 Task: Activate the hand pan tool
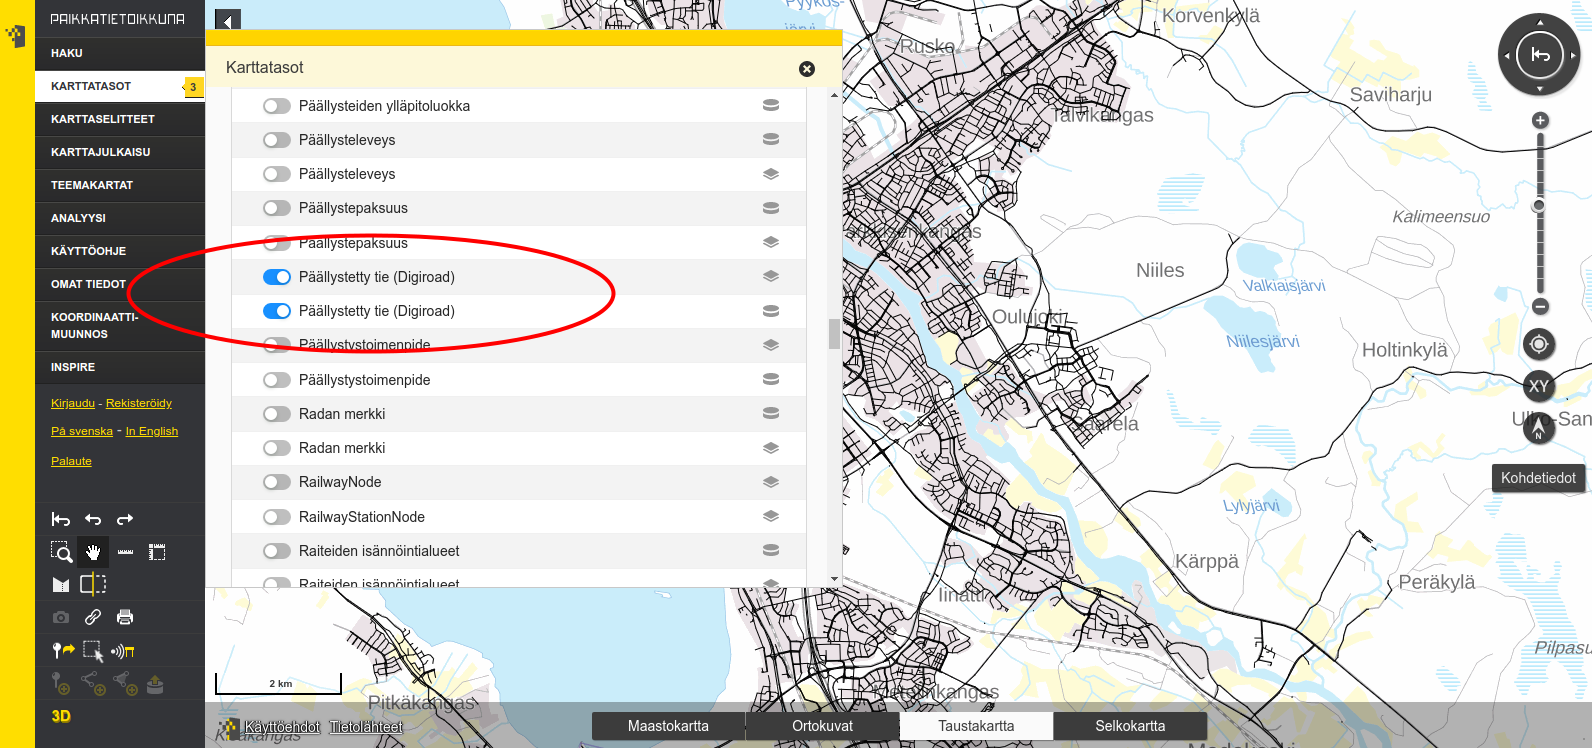pyautogui.click(x=93, y=552)
